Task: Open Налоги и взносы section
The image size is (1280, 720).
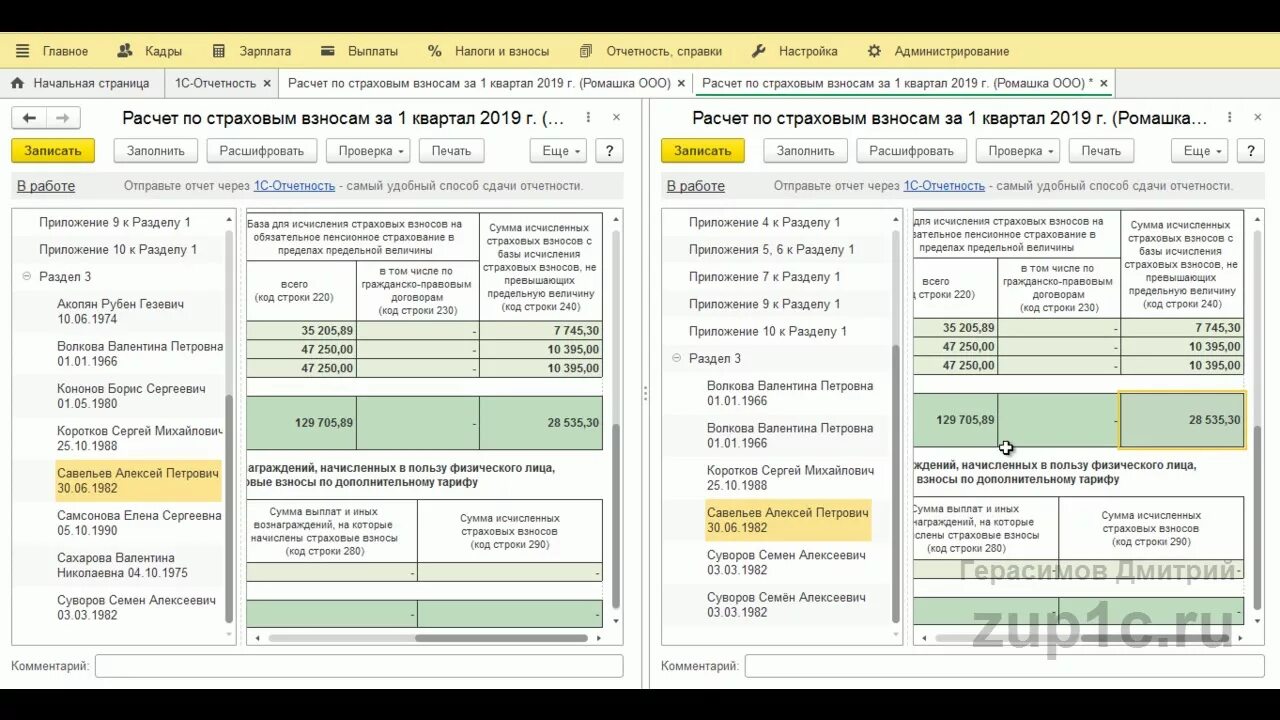Action: [x=502, y=51]
